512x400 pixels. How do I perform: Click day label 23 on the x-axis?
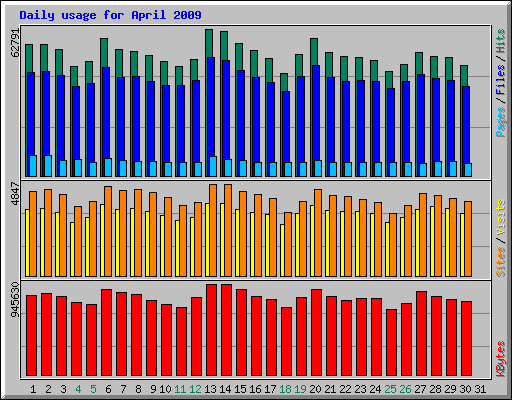[360, 389]
